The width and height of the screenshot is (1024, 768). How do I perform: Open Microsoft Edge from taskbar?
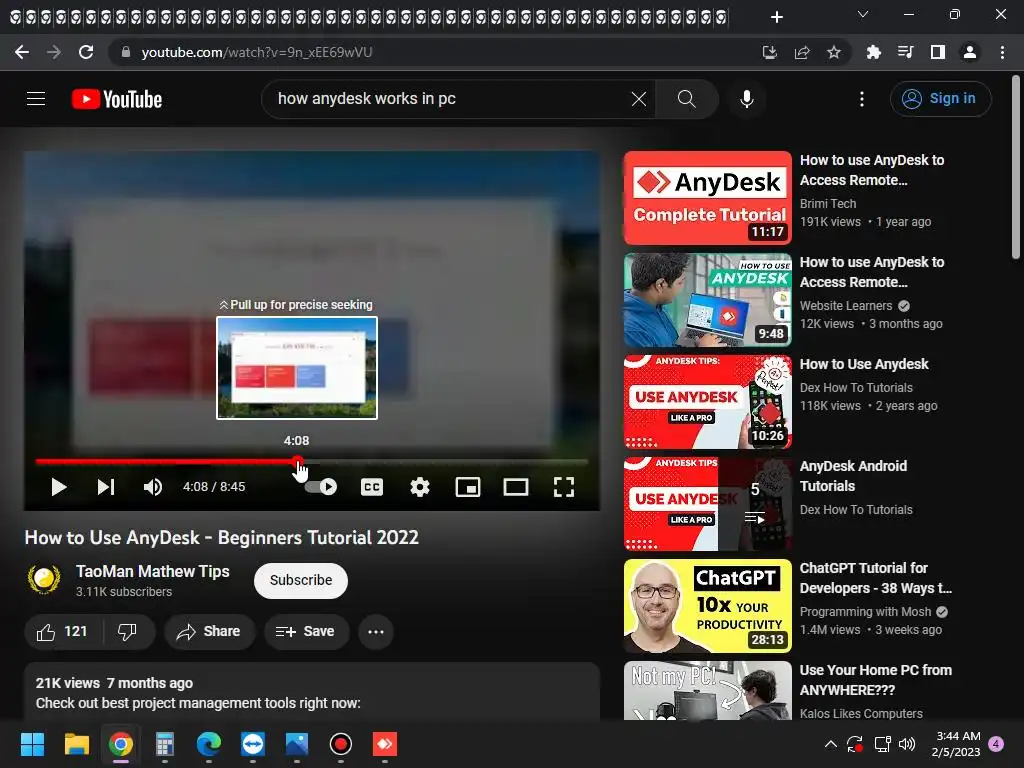[x=209, y=744]
